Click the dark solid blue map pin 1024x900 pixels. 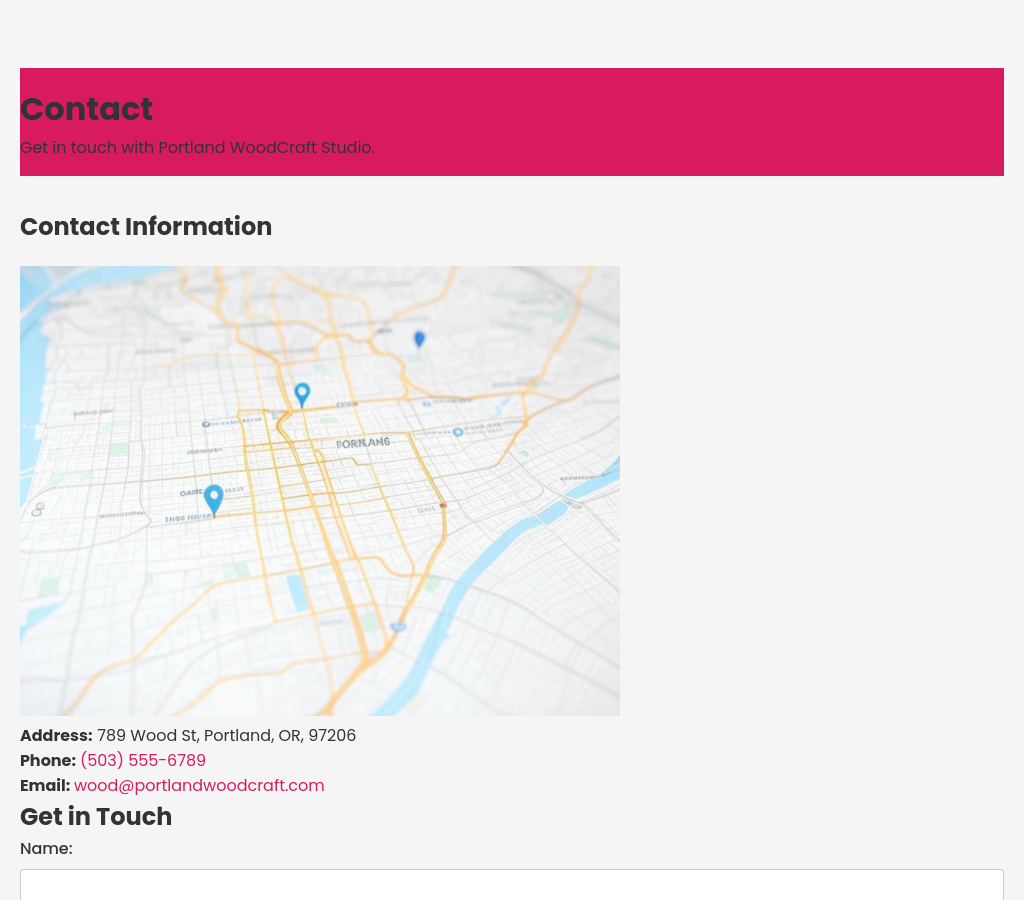point(419,339)
